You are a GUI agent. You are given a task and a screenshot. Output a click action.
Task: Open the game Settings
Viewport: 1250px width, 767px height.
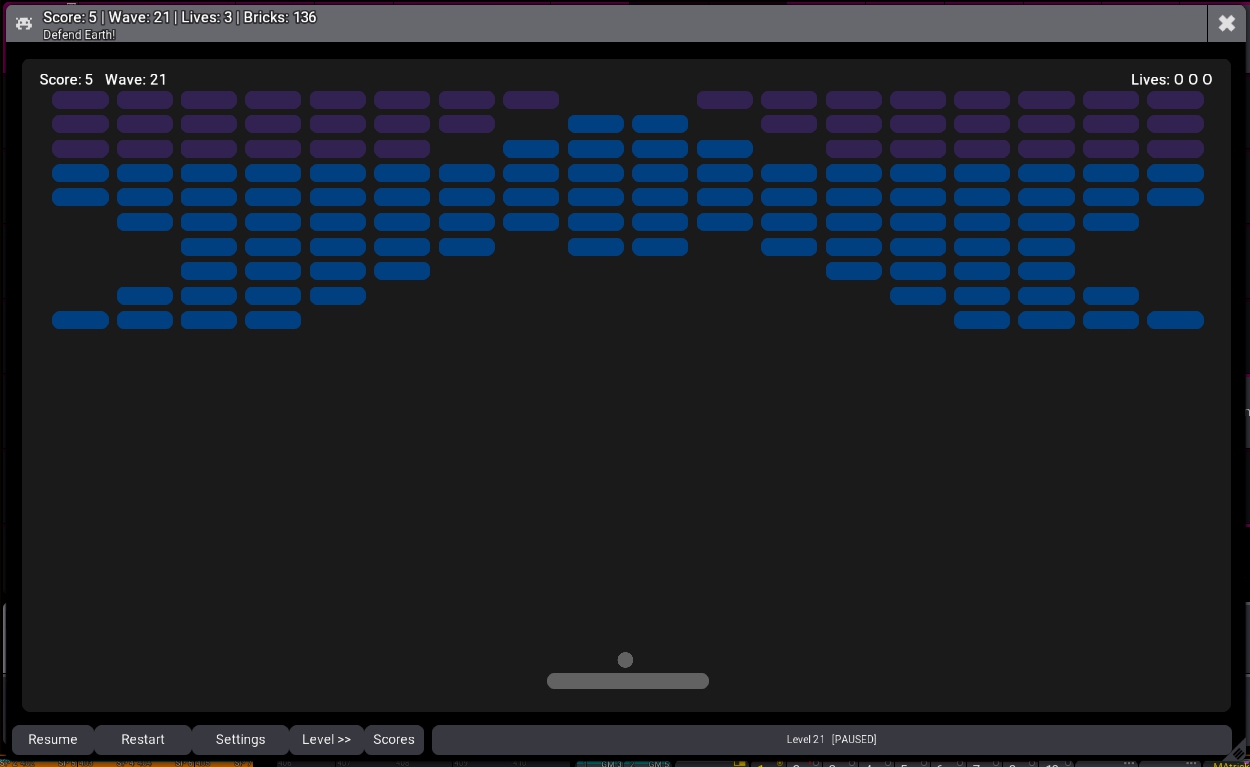tap(240, 740)
